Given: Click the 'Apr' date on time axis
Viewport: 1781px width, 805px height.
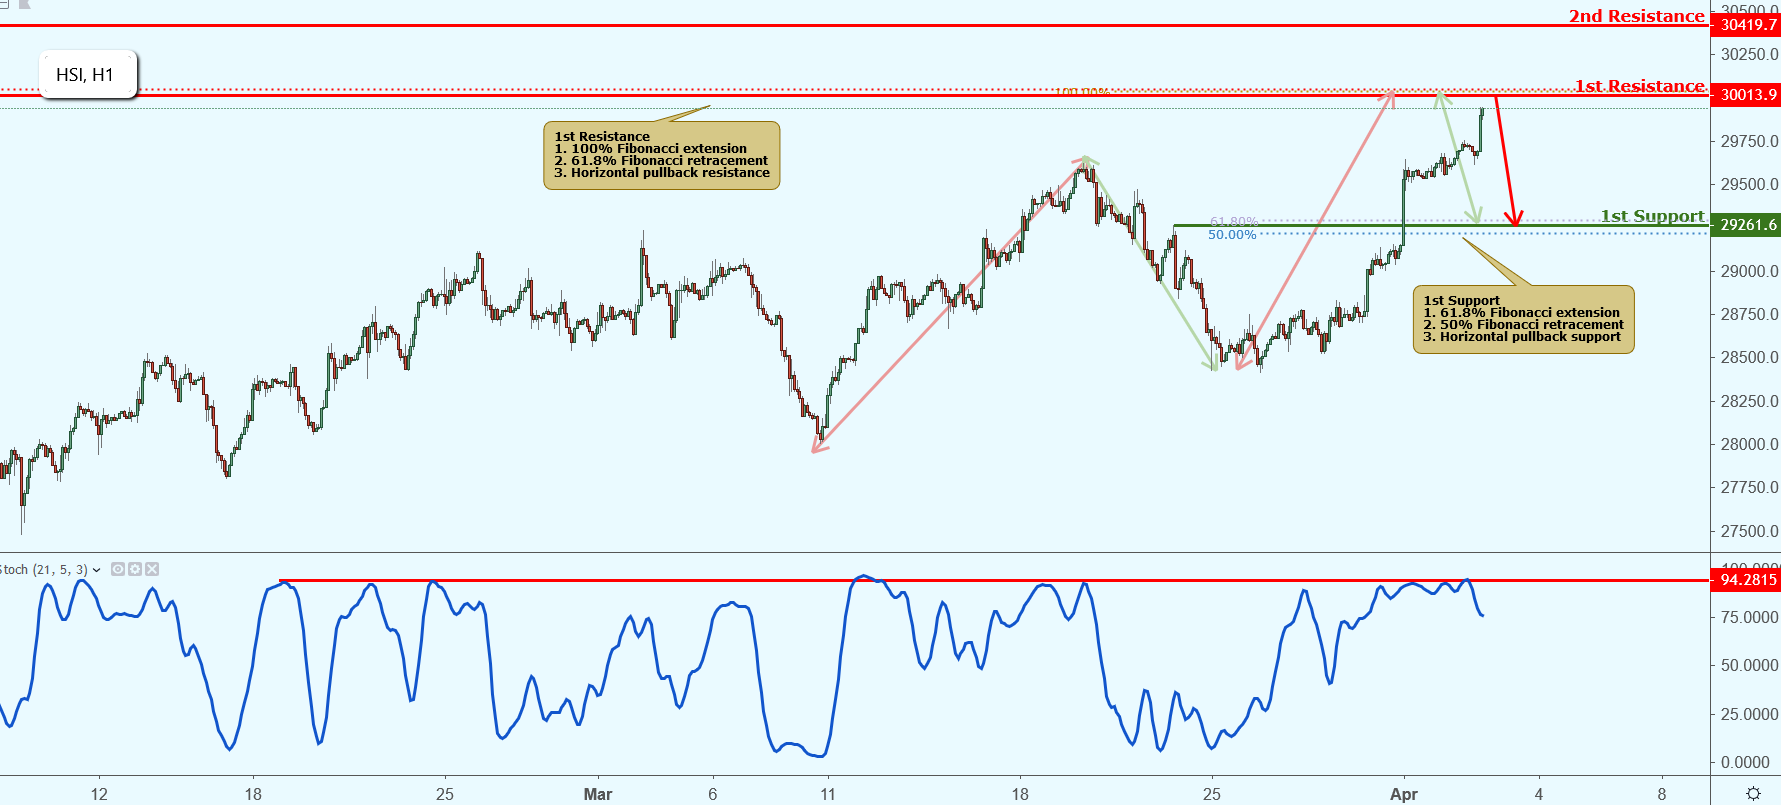Looking at the screenshot, I should 1404,794.
